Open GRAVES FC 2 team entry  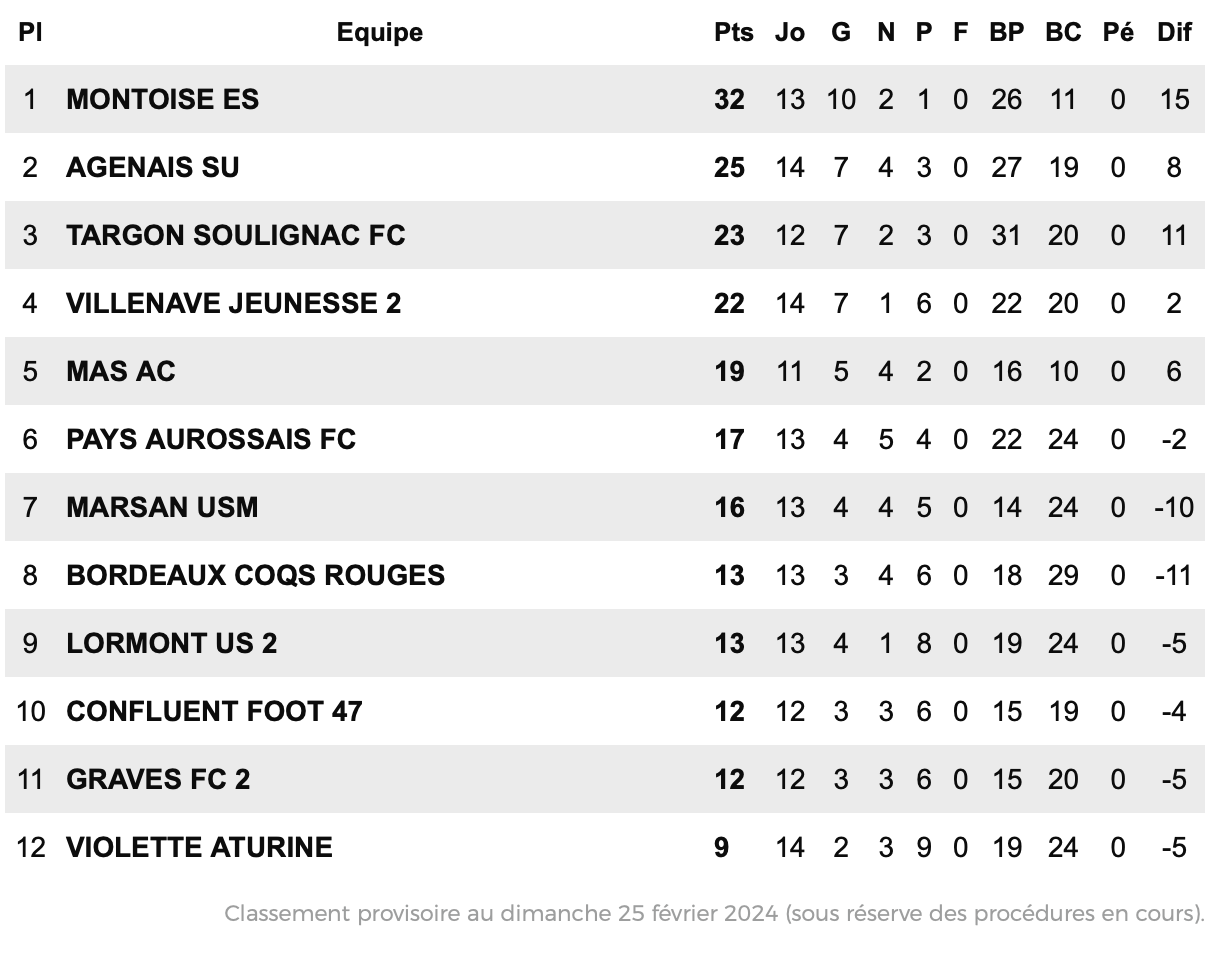click(x=158, y=779)
